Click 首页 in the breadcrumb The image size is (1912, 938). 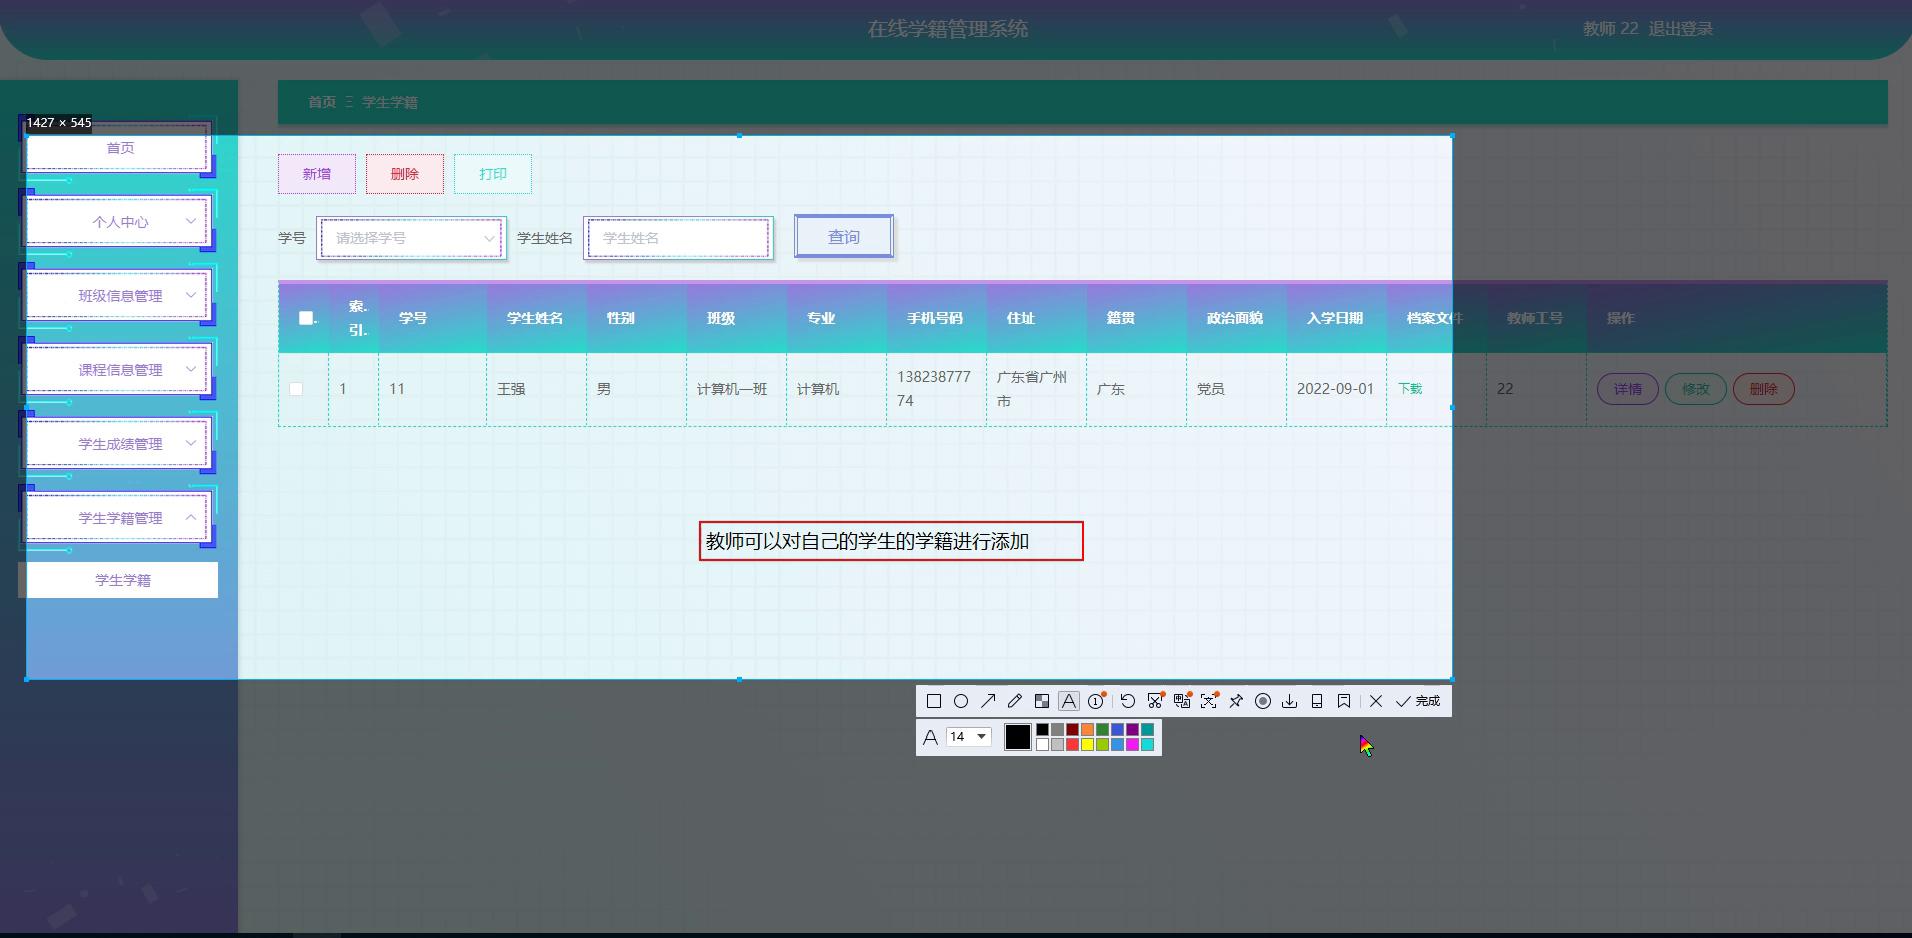click(x=322, y=102)
